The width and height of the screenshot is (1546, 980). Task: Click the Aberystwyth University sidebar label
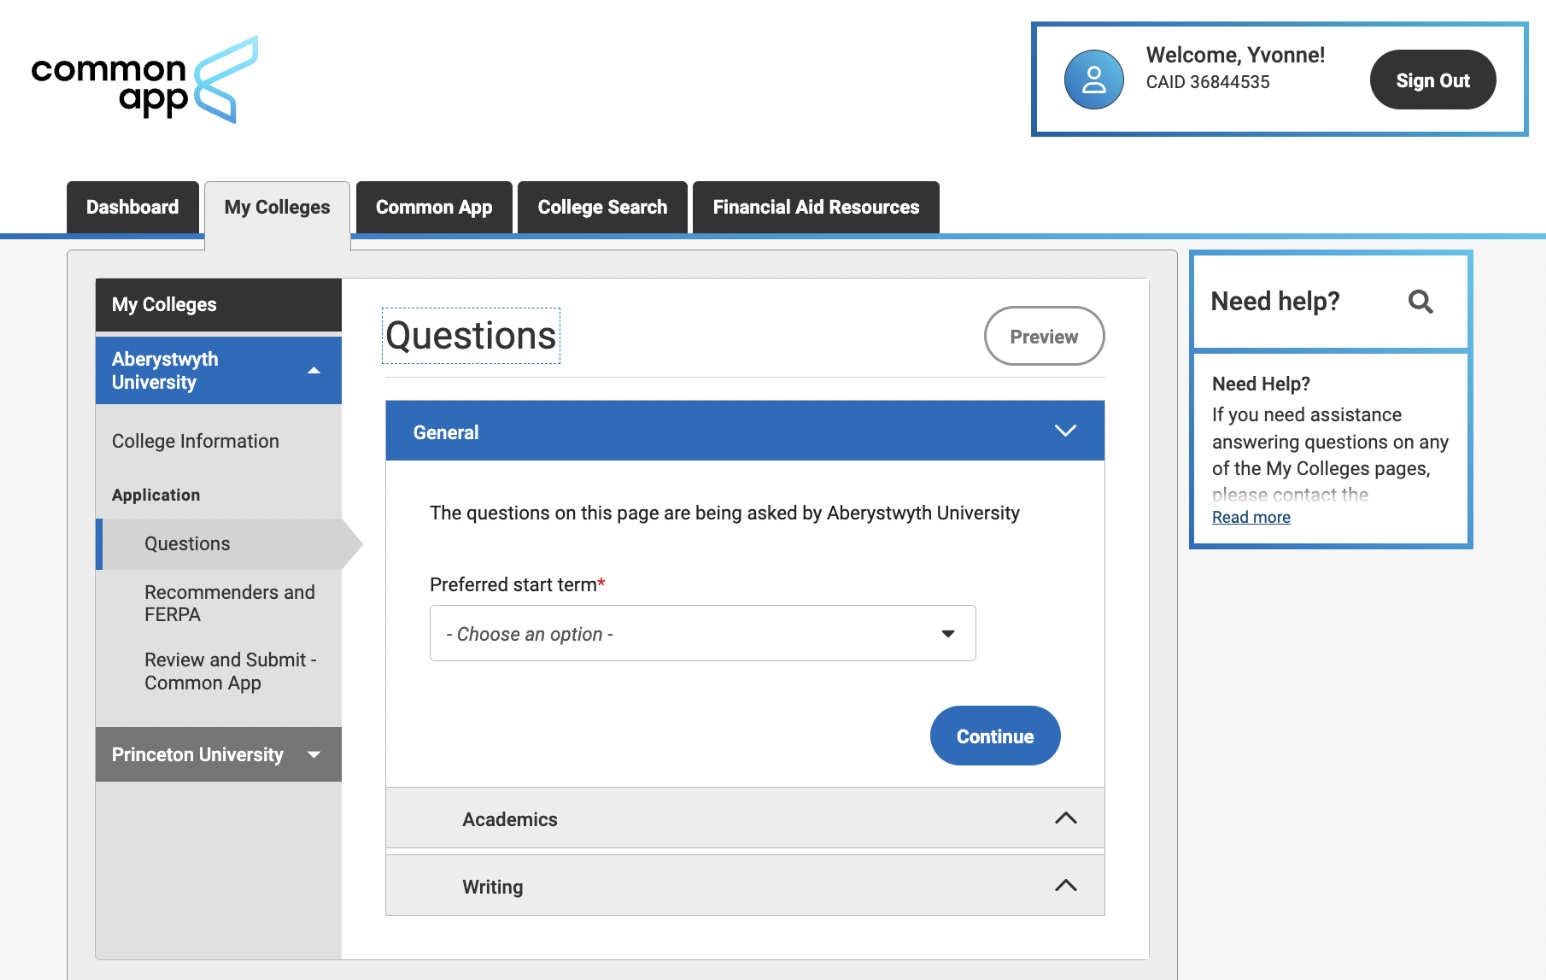pos(165,370)
